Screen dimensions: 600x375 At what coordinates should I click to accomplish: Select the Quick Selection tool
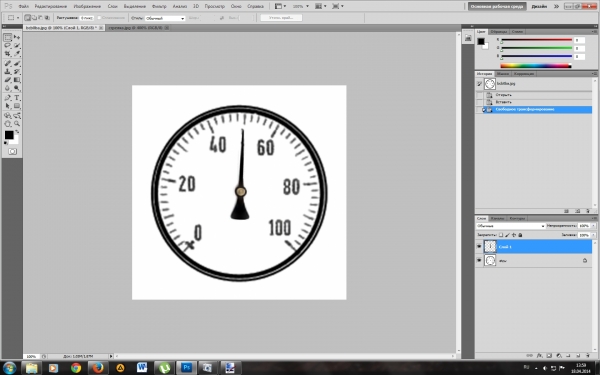17,46
